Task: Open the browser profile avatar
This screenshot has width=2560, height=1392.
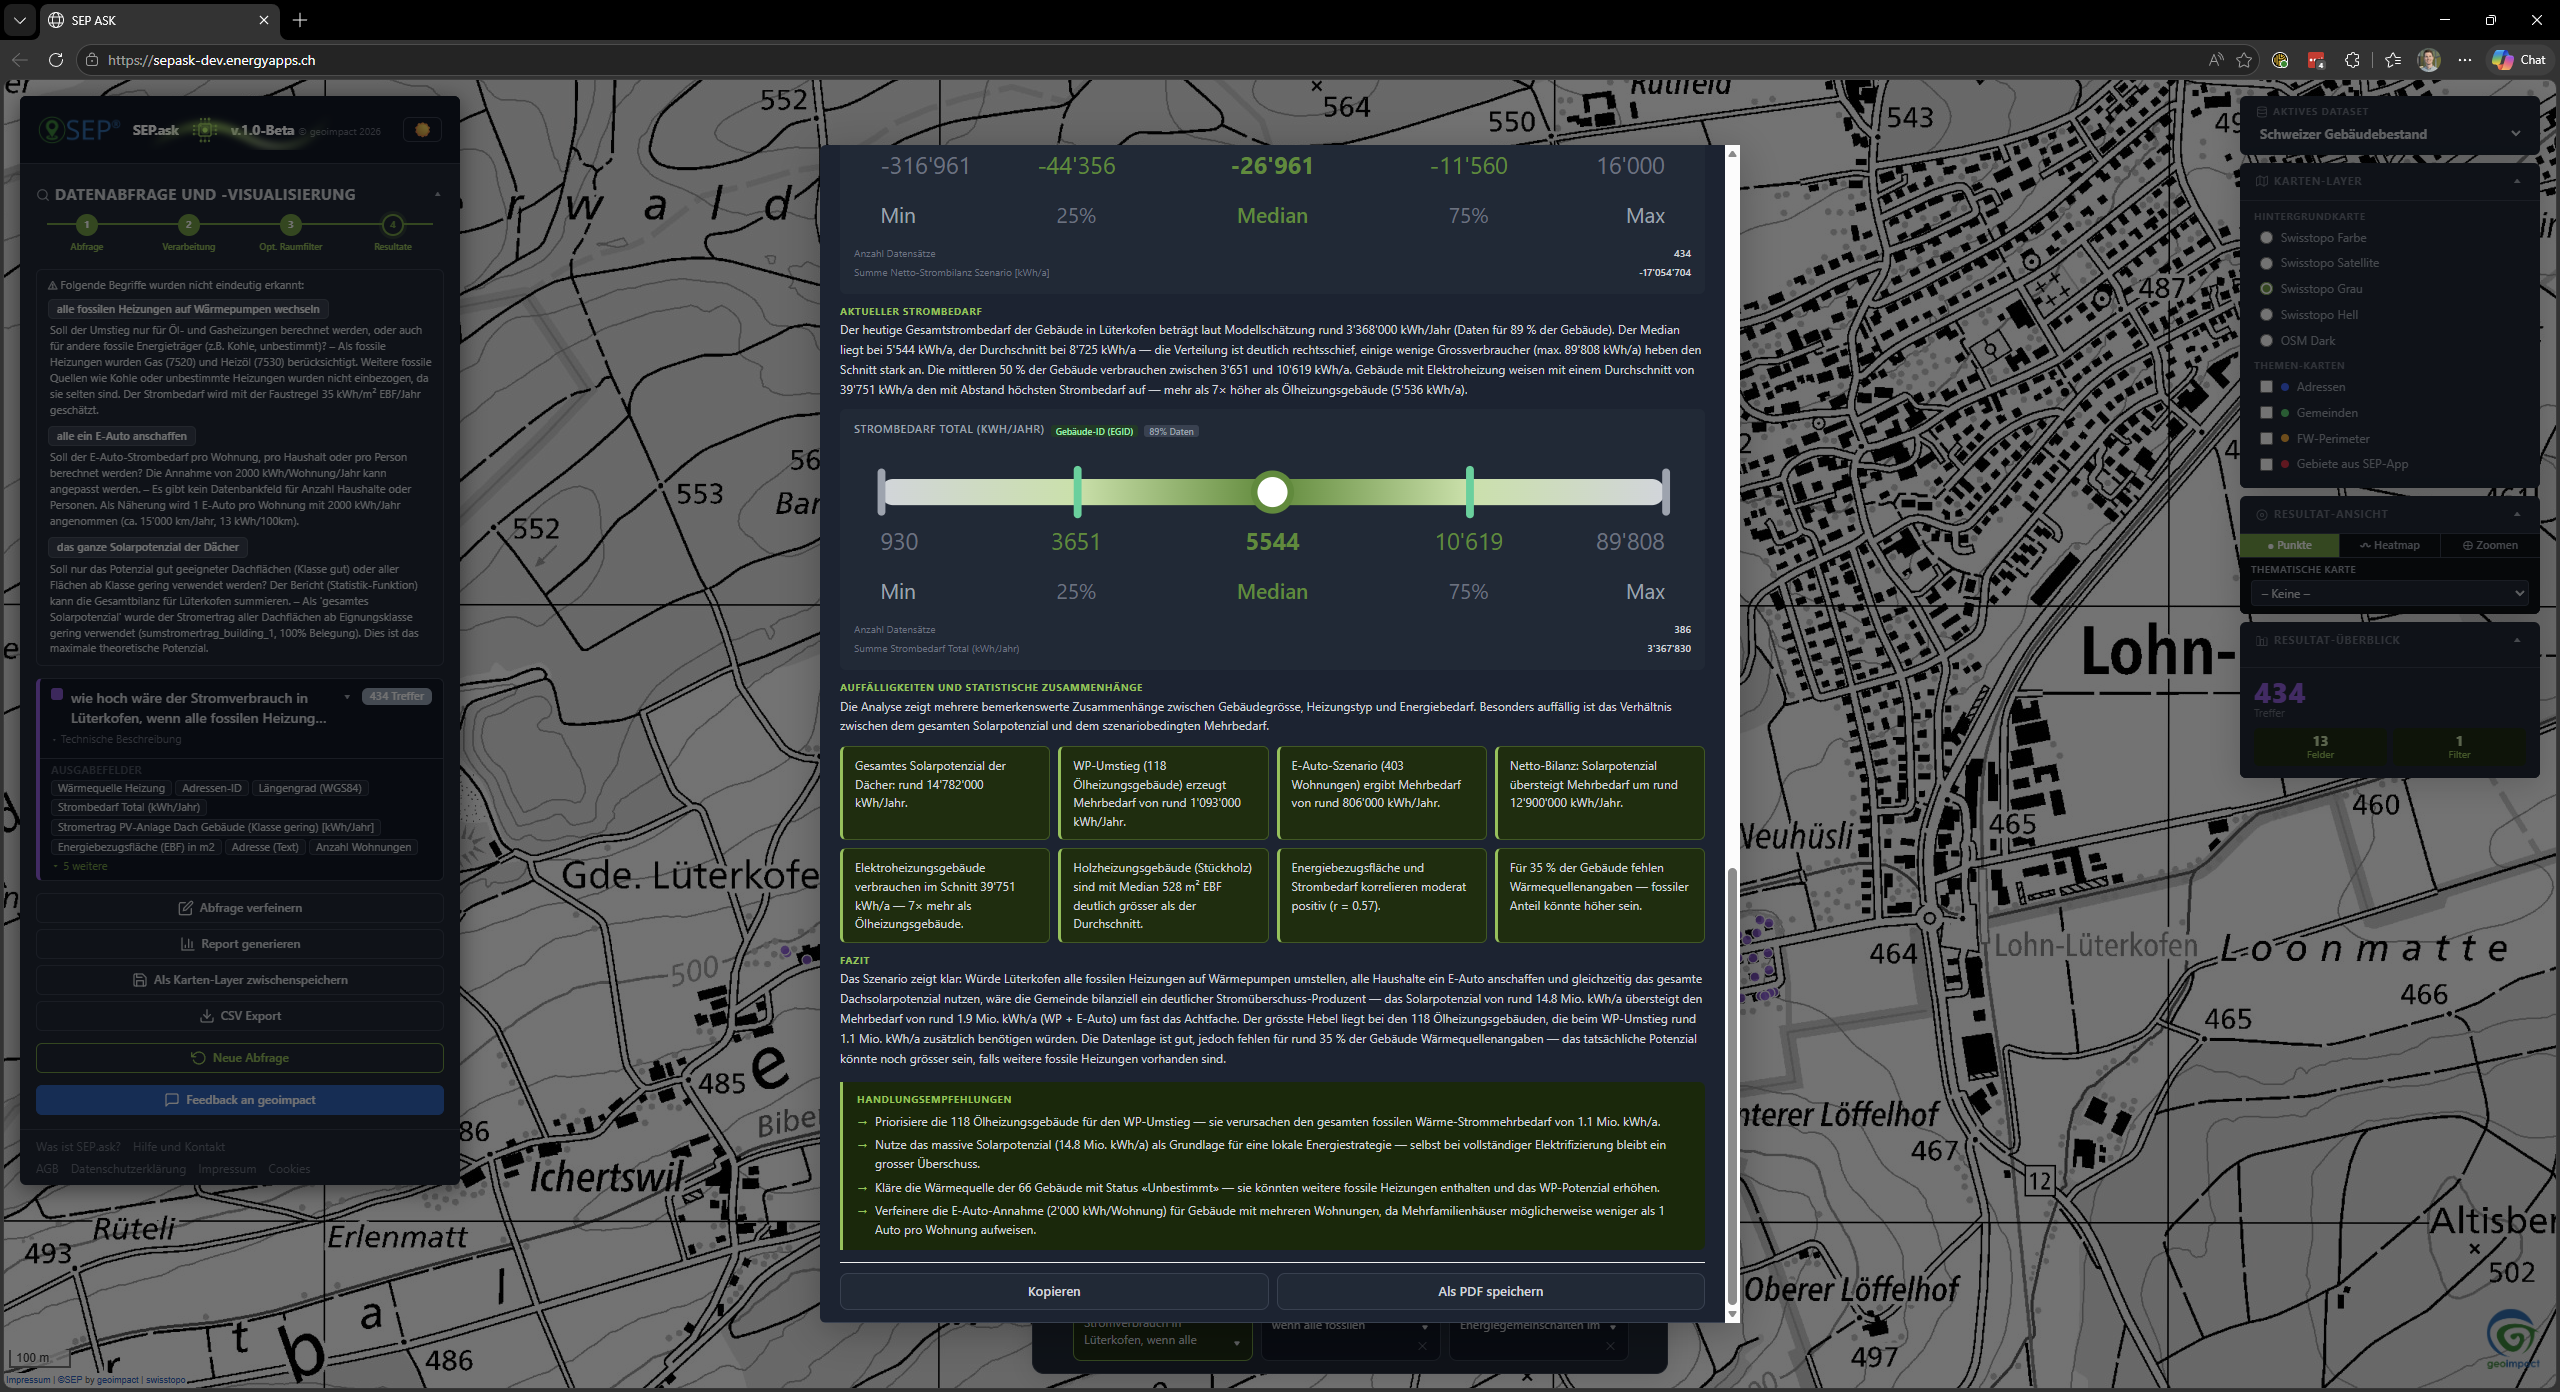Action: point(2429,60)
